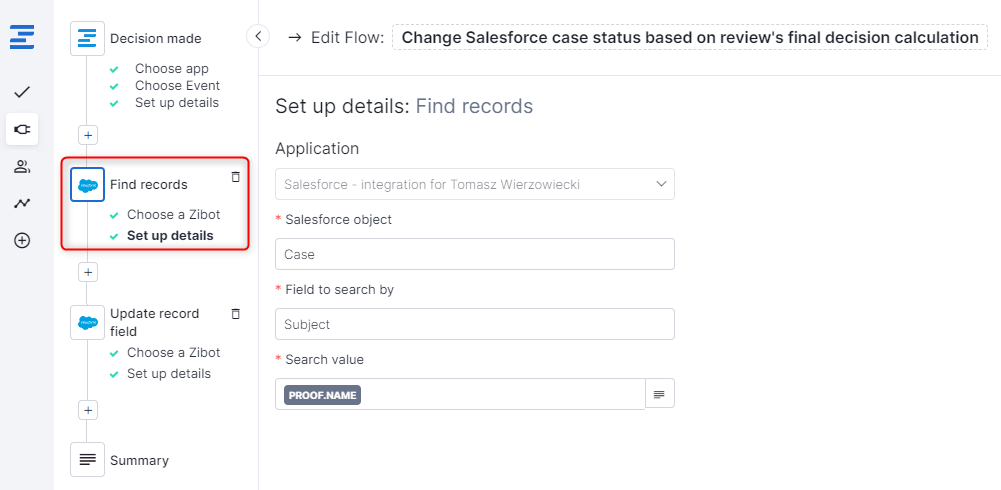Open Set up details under Find records
Screen dimensions: 1001x490
tap(170, 235)
